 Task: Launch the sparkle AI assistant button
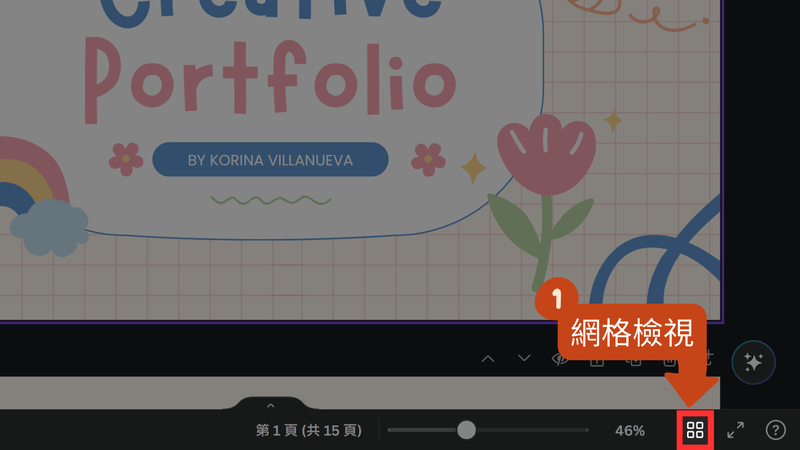click(753, 361)
